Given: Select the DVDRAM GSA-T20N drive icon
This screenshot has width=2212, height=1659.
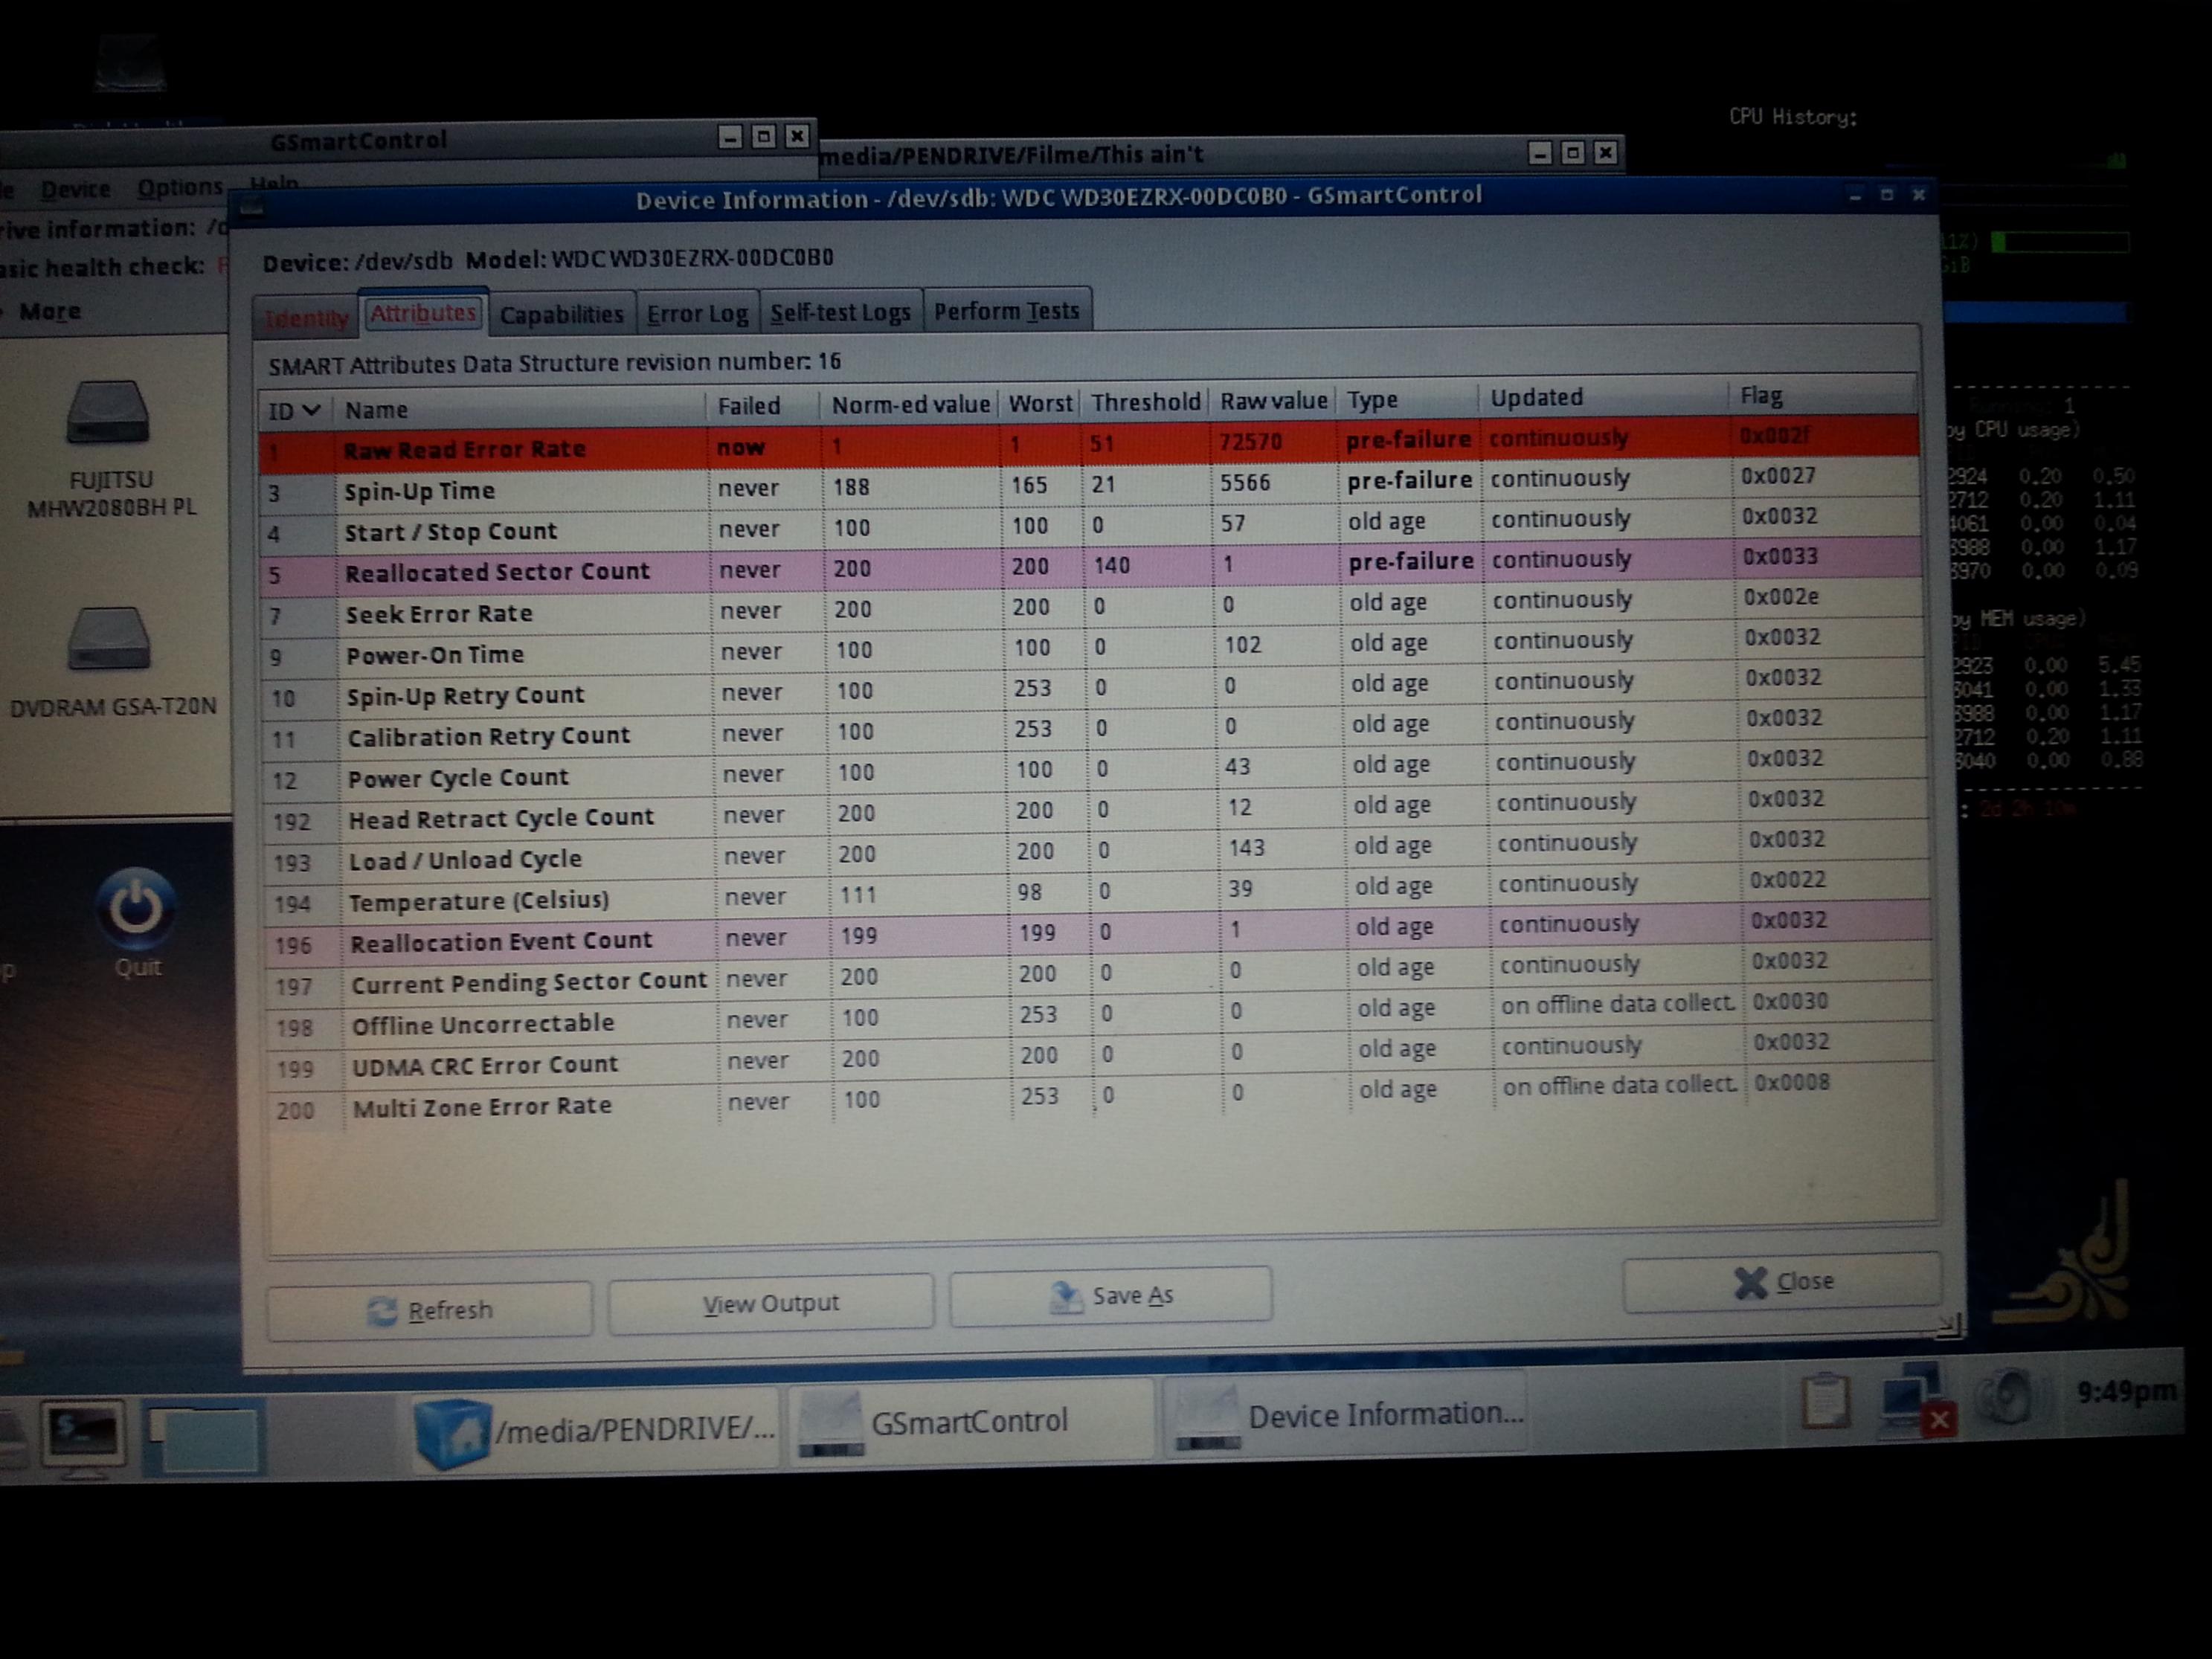Looking at the screenshot, I should point(109,639).
